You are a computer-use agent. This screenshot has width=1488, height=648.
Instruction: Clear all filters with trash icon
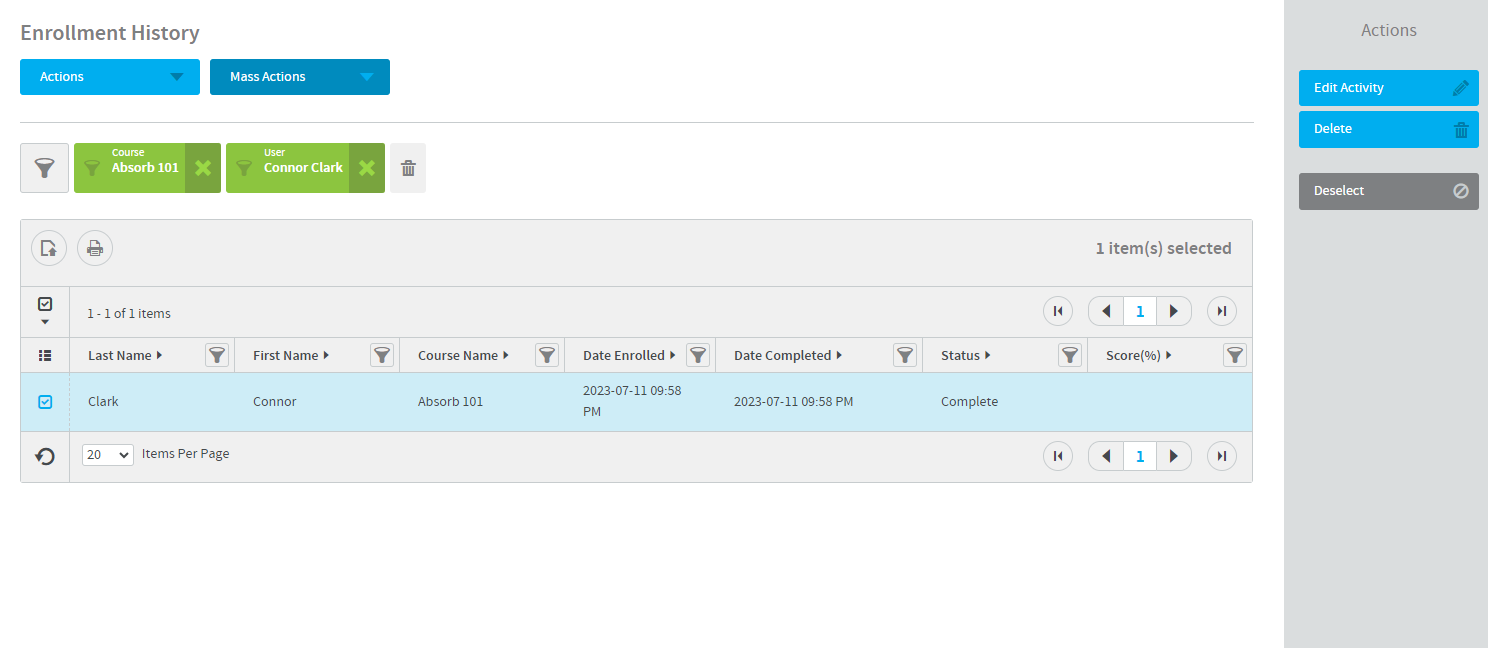(408, 168)
